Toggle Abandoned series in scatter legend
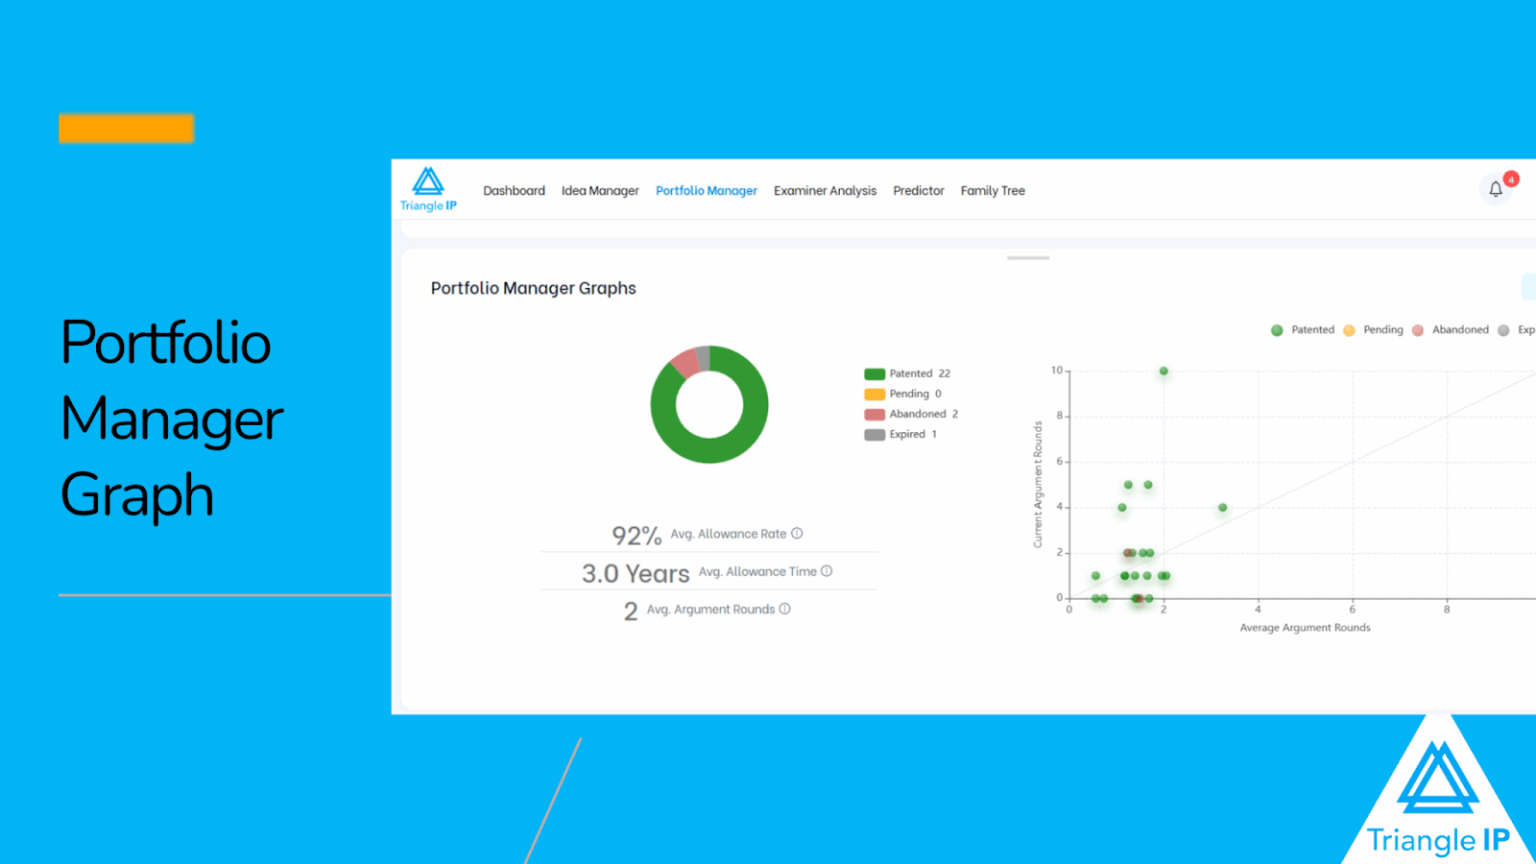Screen dimensions: 1536x864 tap(1450, 330)
